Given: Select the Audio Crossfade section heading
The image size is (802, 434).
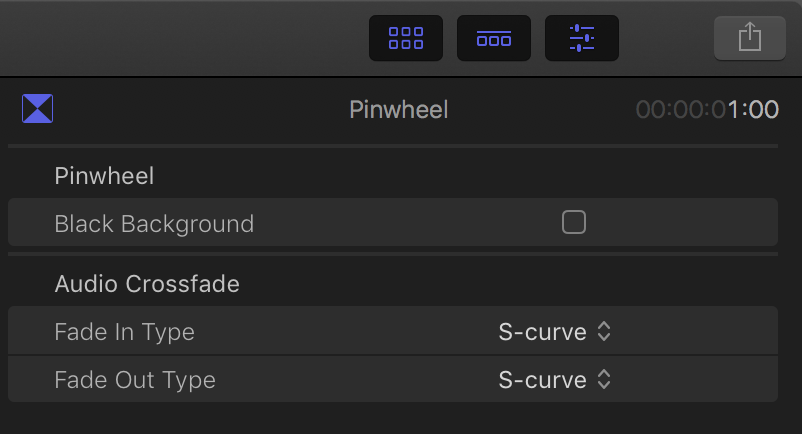Looking at the screenshot, I should pos(147,284).
